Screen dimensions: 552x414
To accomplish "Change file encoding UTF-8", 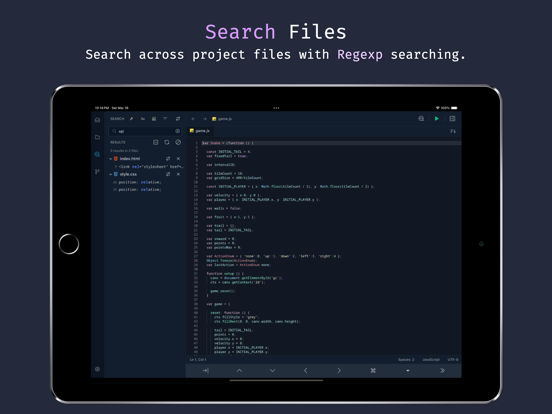I will click(453, 360).
